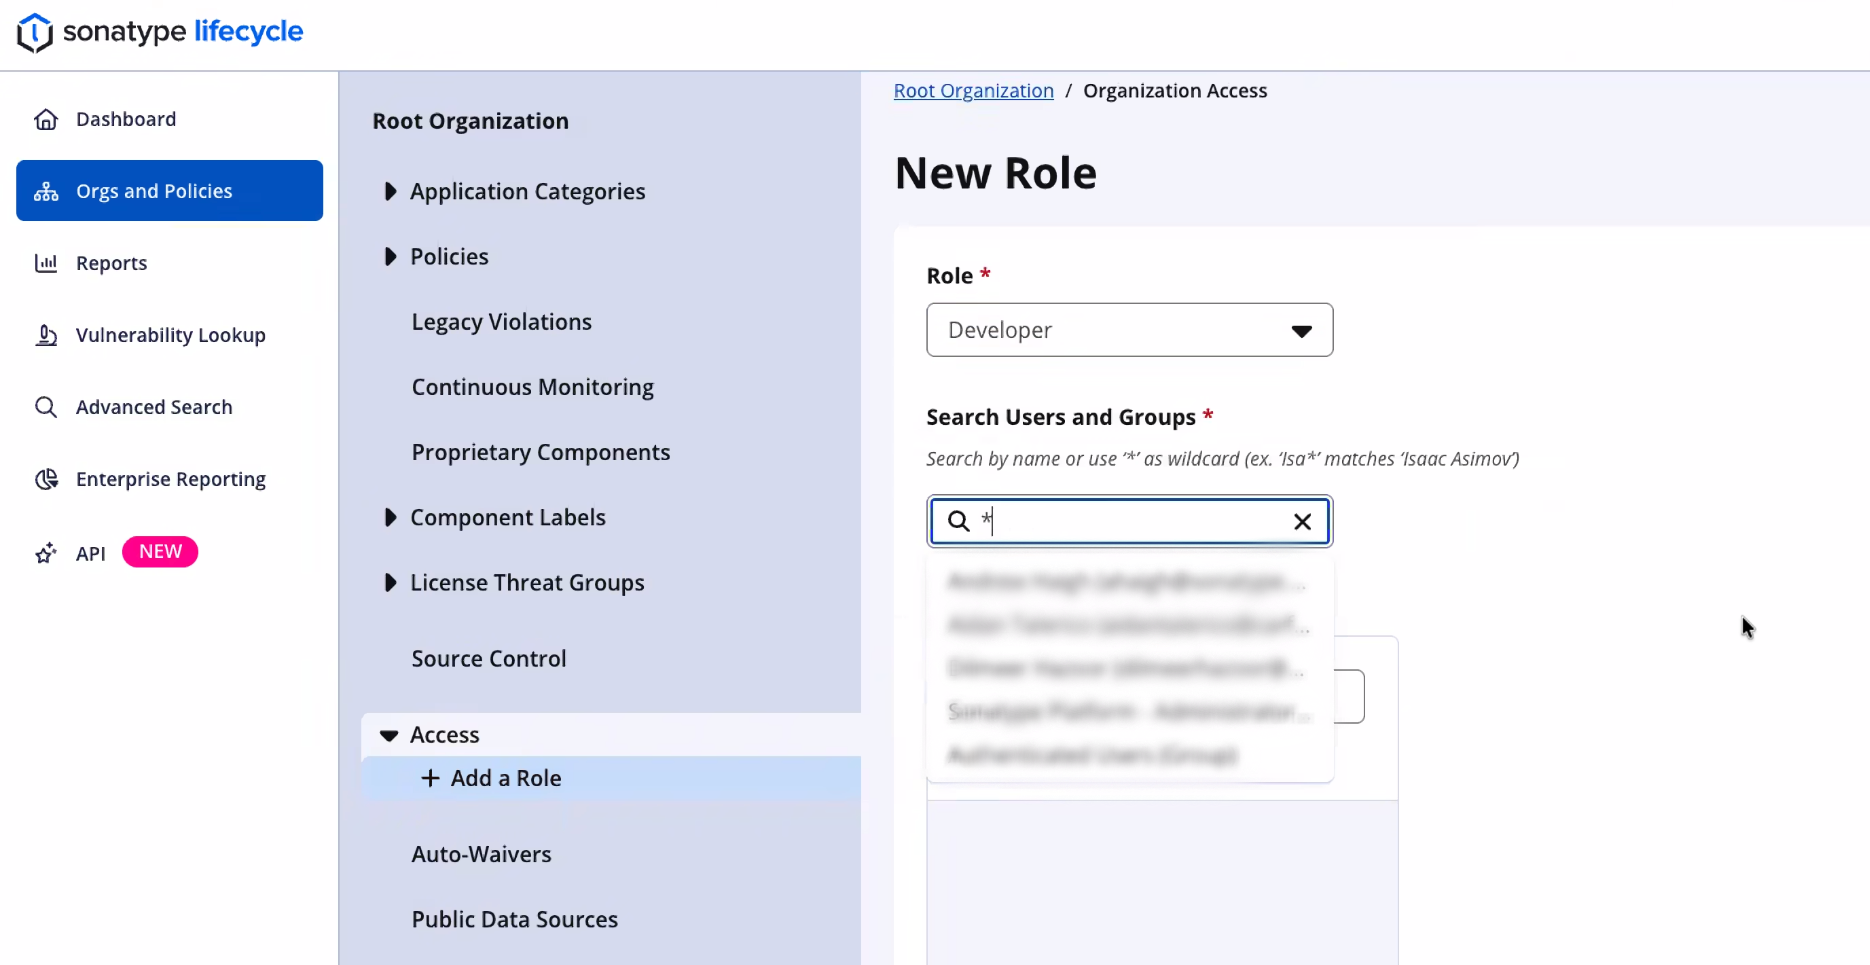
Task: Click the Organization Access breadcrumb text
Action: pos(1175,91)
